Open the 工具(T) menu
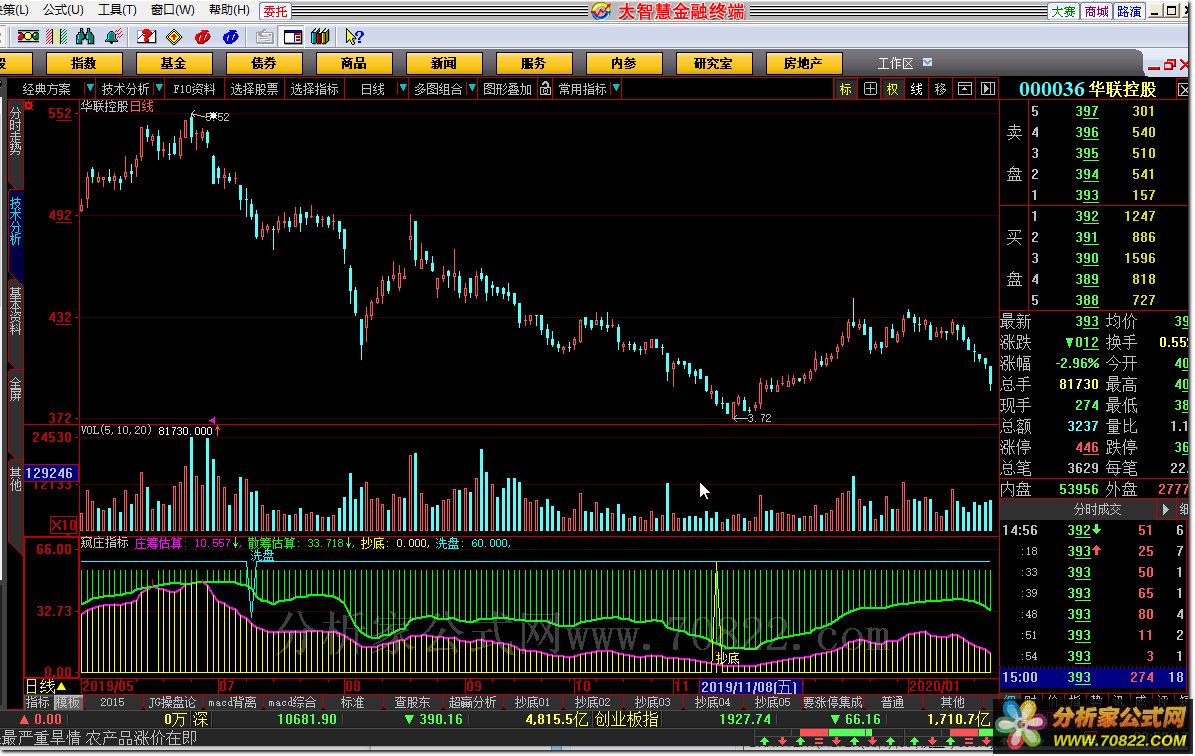Screen dimensions: 1195x756 (x=117, y=10)
